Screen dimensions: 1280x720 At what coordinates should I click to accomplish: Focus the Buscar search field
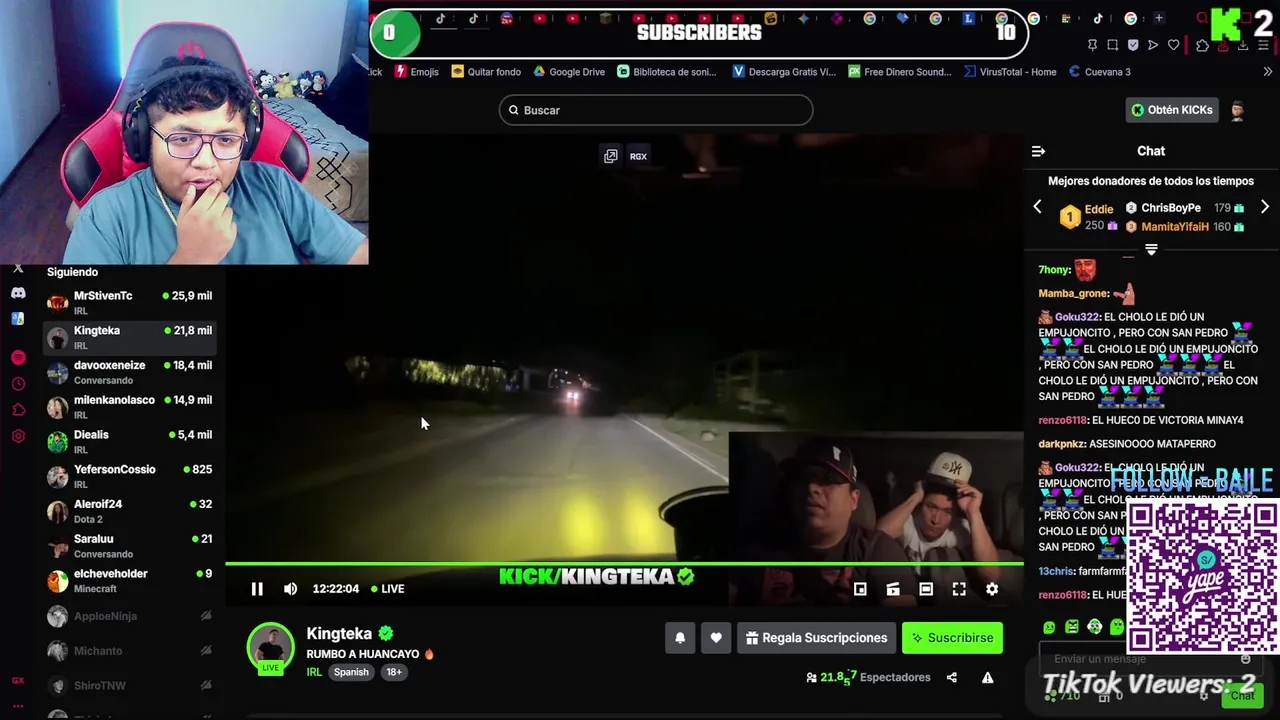(x=656, y=110)
